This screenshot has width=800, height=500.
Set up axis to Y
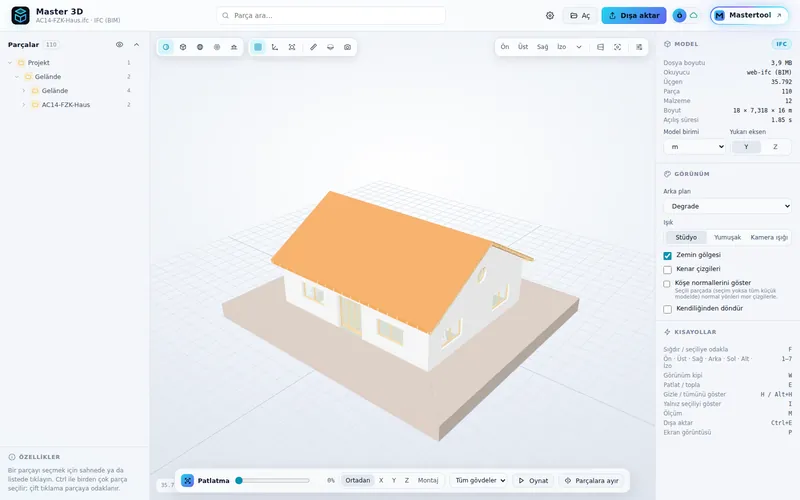click(746, 147)
